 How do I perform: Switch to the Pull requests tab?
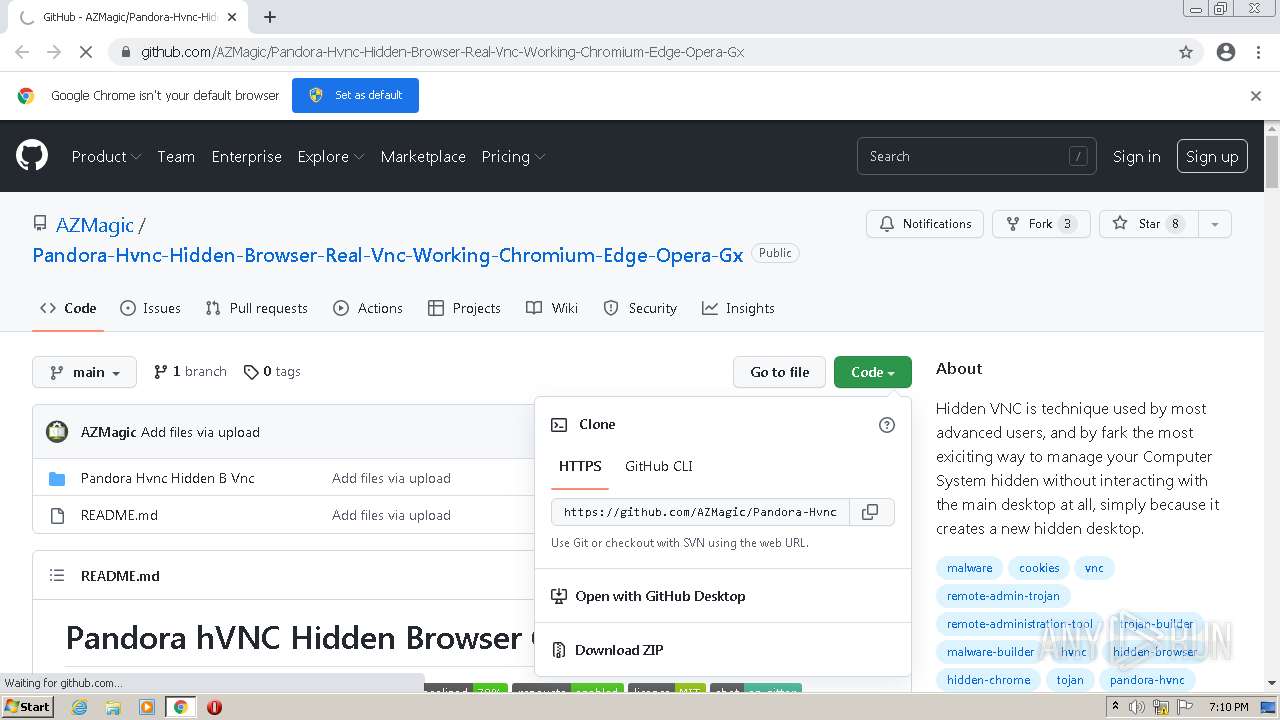pyautogui.click(x=256, y=308)
